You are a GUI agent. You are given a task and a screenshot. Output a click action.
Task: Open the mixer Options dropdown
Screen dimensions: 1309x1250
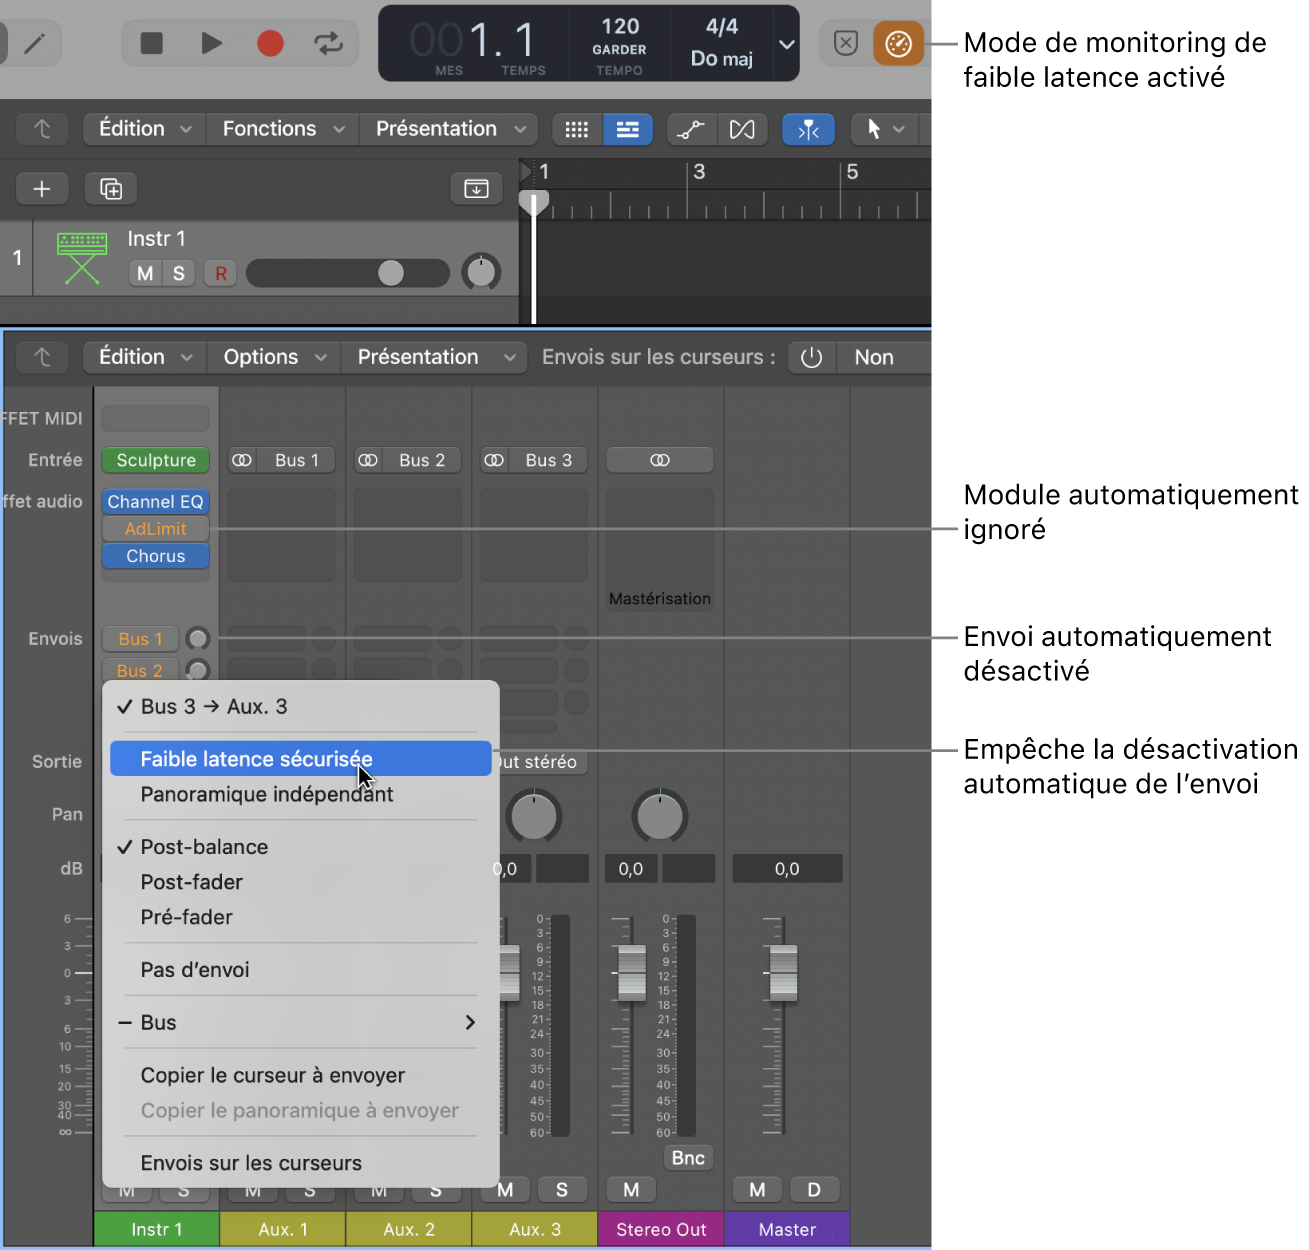click(274, 358)
